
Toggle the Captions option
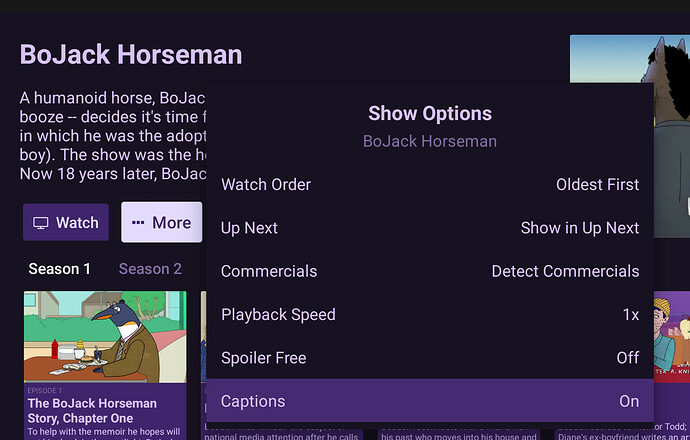[x=430, y=401]
